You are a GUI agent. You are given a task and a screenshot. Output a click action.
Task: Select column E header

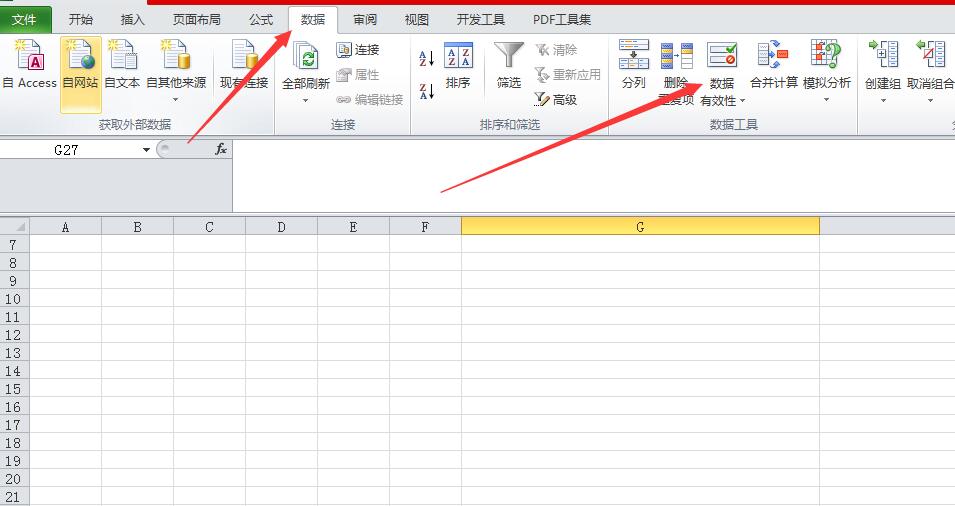[x=353, y=227]
